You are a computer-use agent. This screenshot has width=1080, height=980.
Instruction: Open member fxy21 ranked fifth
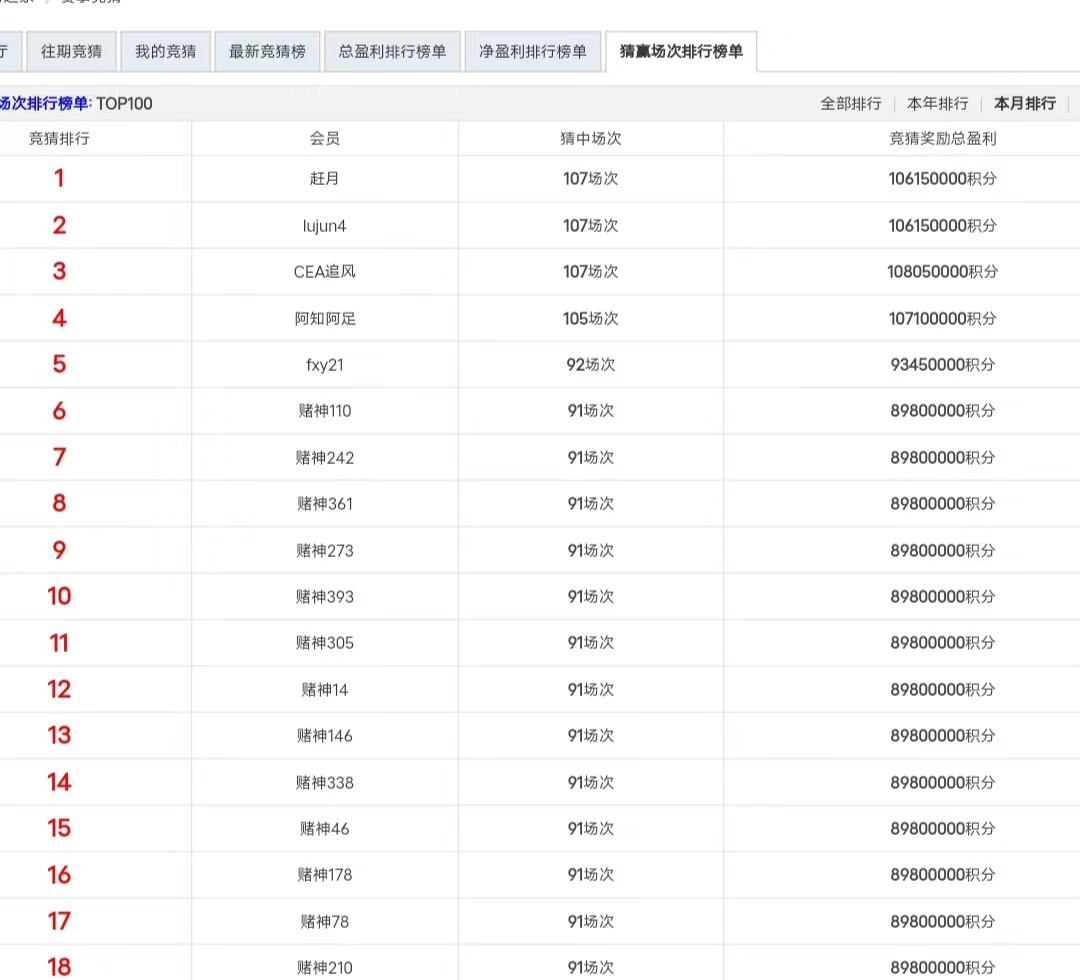[x=325, y=365]
